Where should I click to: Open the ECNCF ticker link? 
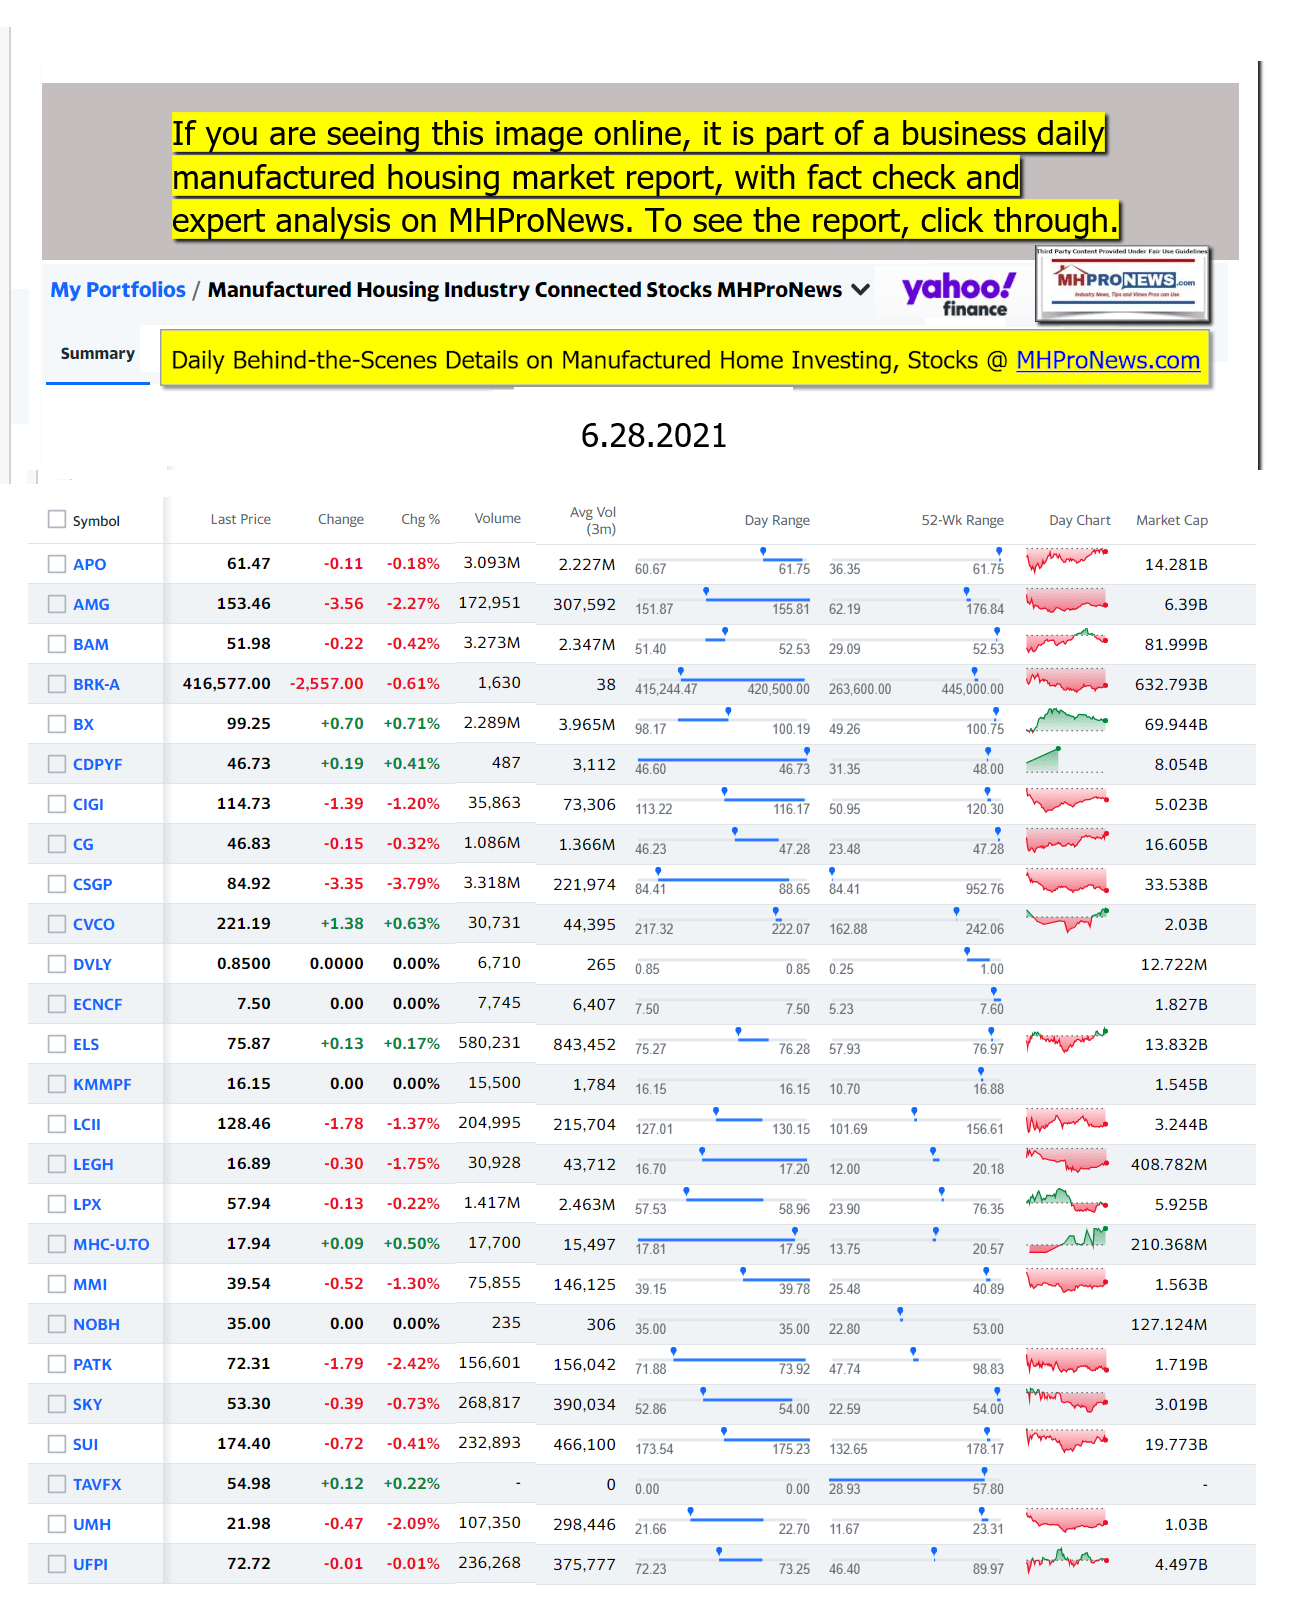point(97,1004)
